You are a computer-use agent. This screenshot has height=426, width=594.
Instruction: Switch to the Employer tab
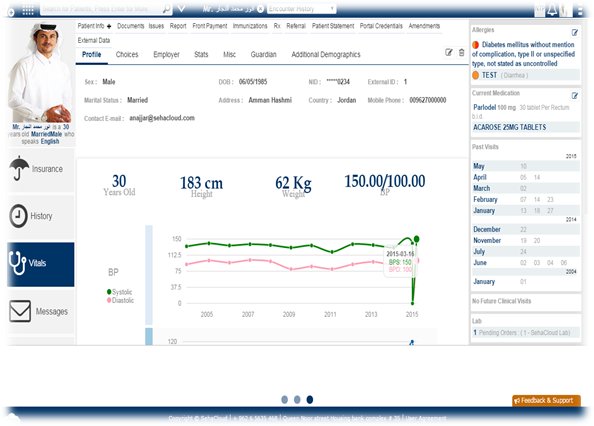(166, 55)
